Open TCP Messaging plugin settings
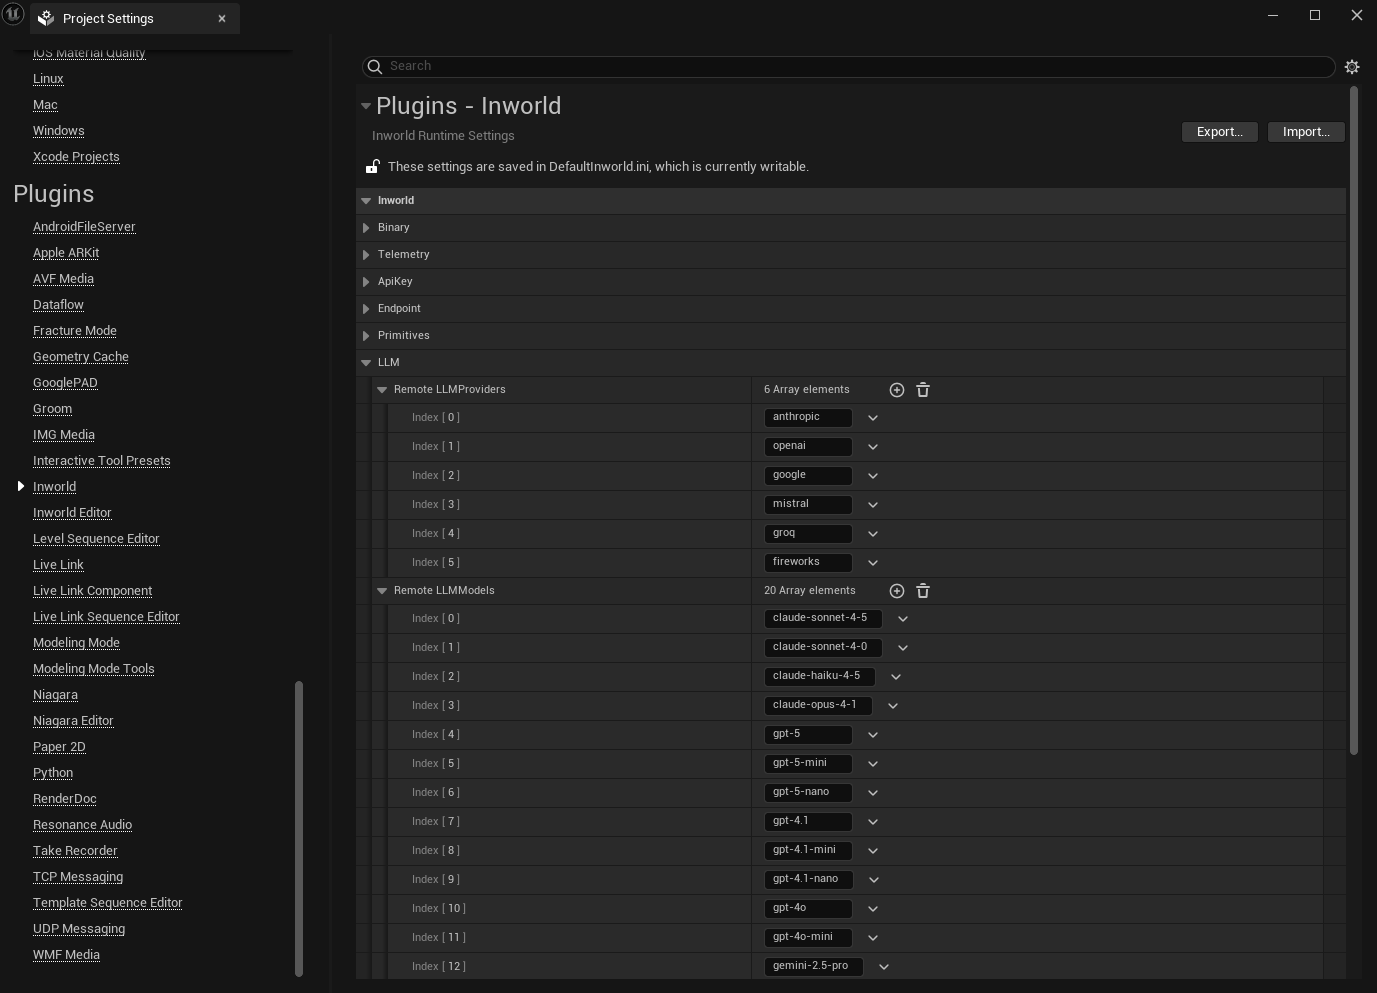Screen dimensions: 1377x993 [x=78, y=877]
